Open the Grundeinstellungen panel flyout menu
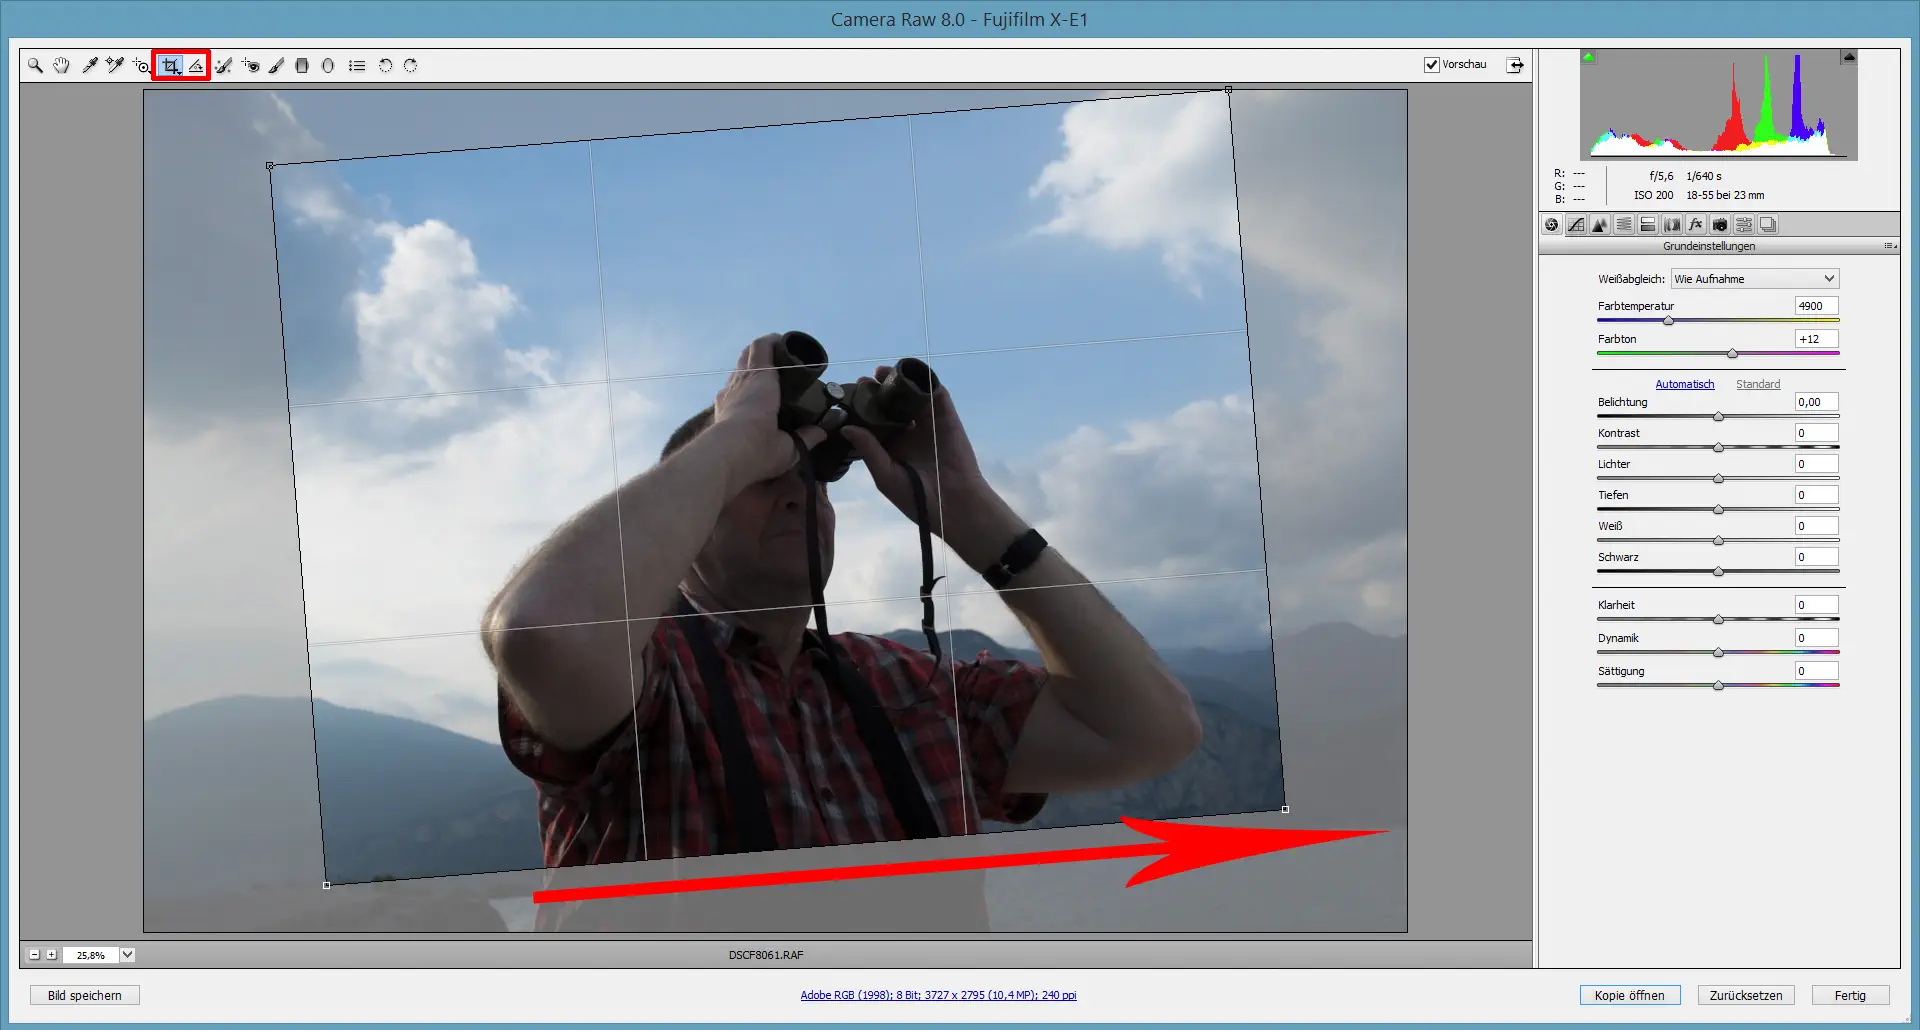 pos(1887,246)
